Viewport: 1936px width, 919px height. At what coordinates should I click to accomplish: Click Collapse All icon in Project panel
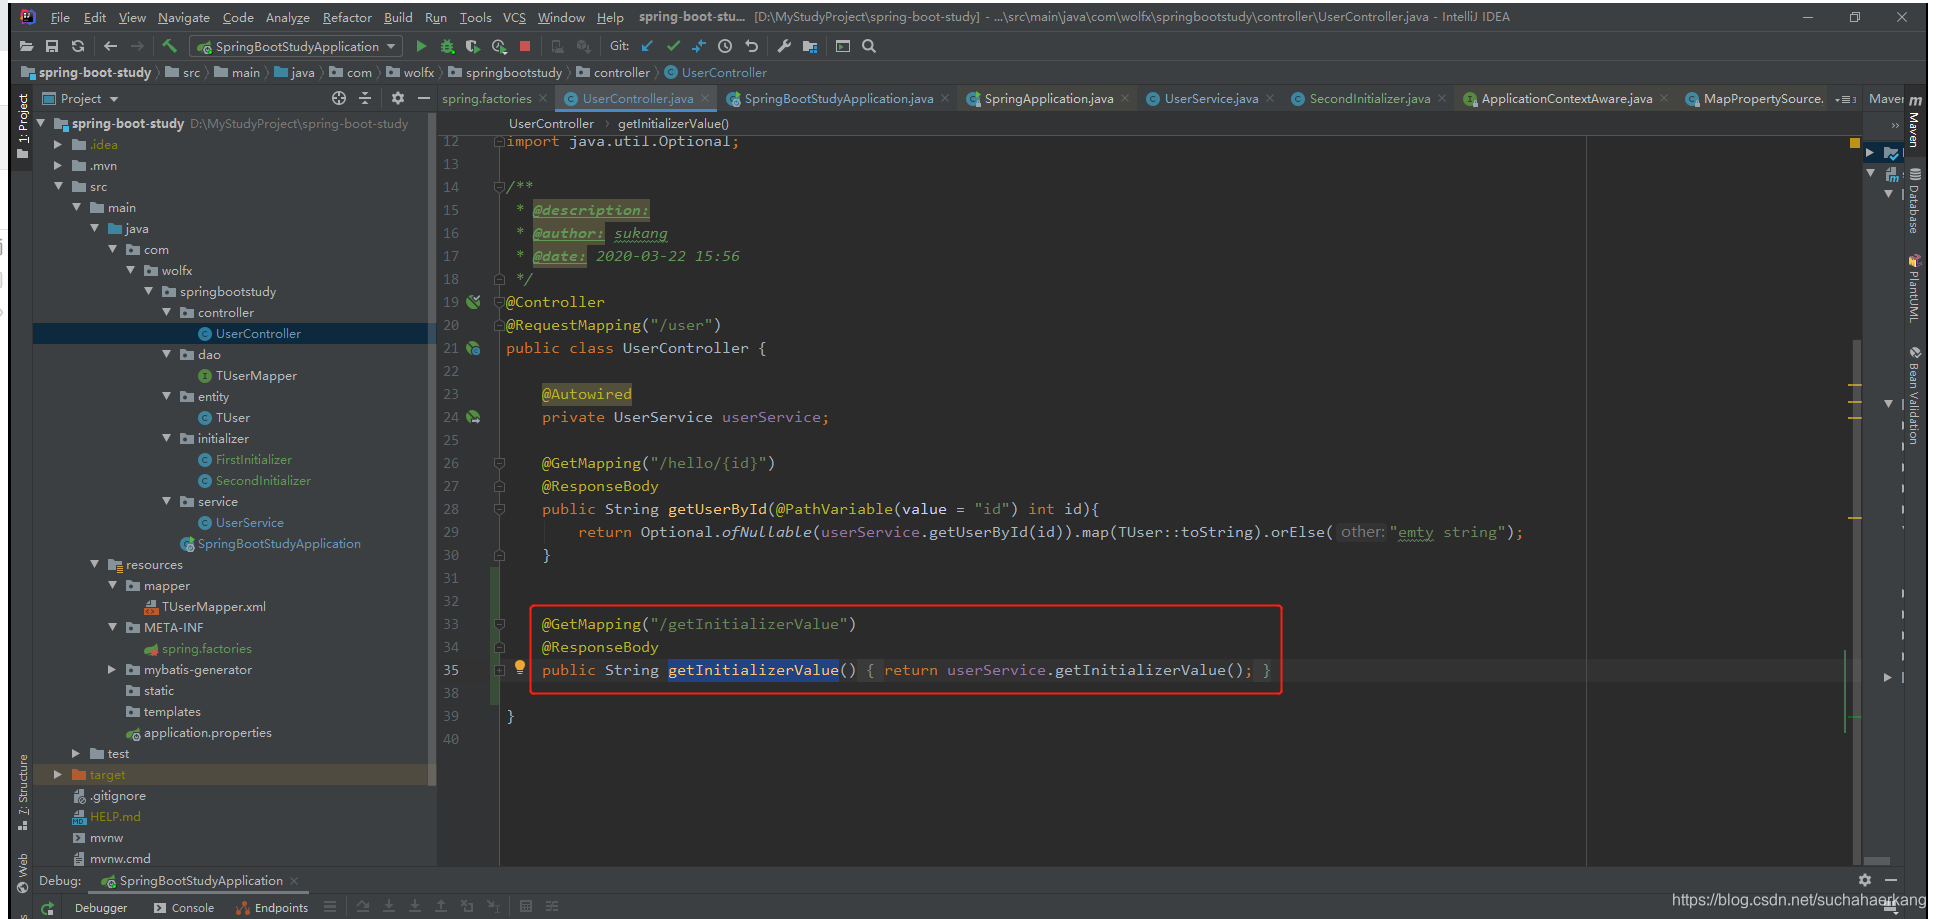pos(365,98)
